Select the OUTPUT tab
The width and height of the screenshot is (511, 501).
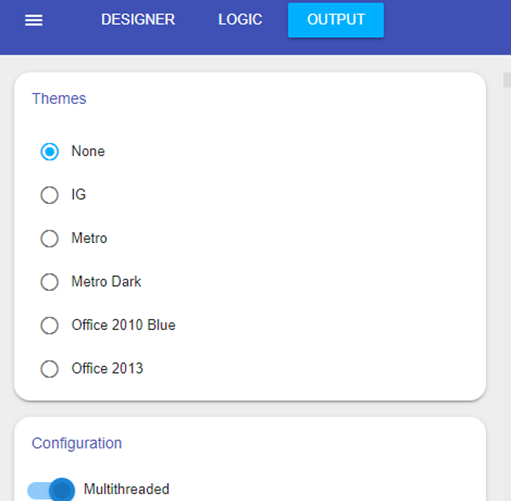[x=336, y=20]
